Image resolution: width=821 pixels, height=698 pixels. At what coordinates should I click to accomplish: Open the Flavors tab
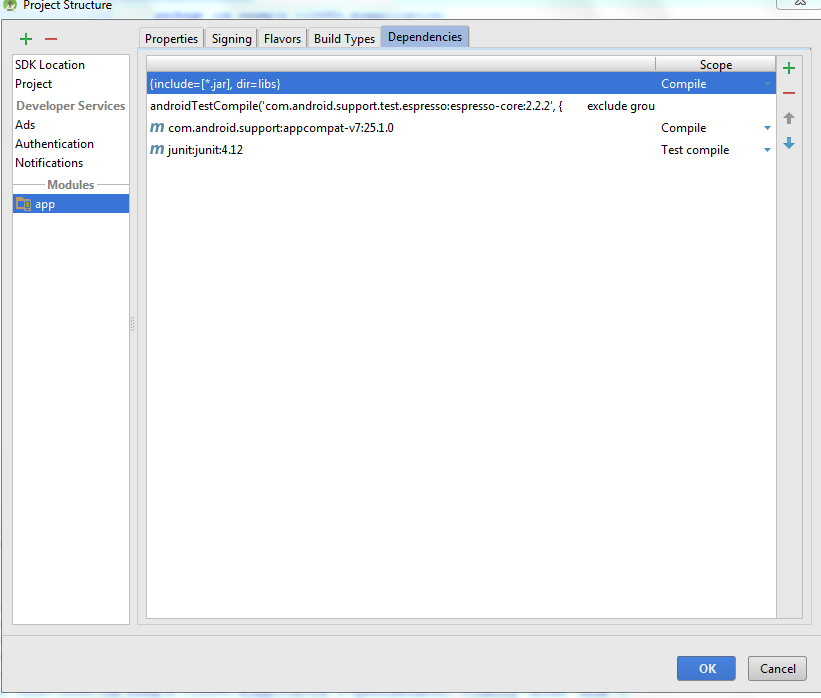(x=282, y=39)
